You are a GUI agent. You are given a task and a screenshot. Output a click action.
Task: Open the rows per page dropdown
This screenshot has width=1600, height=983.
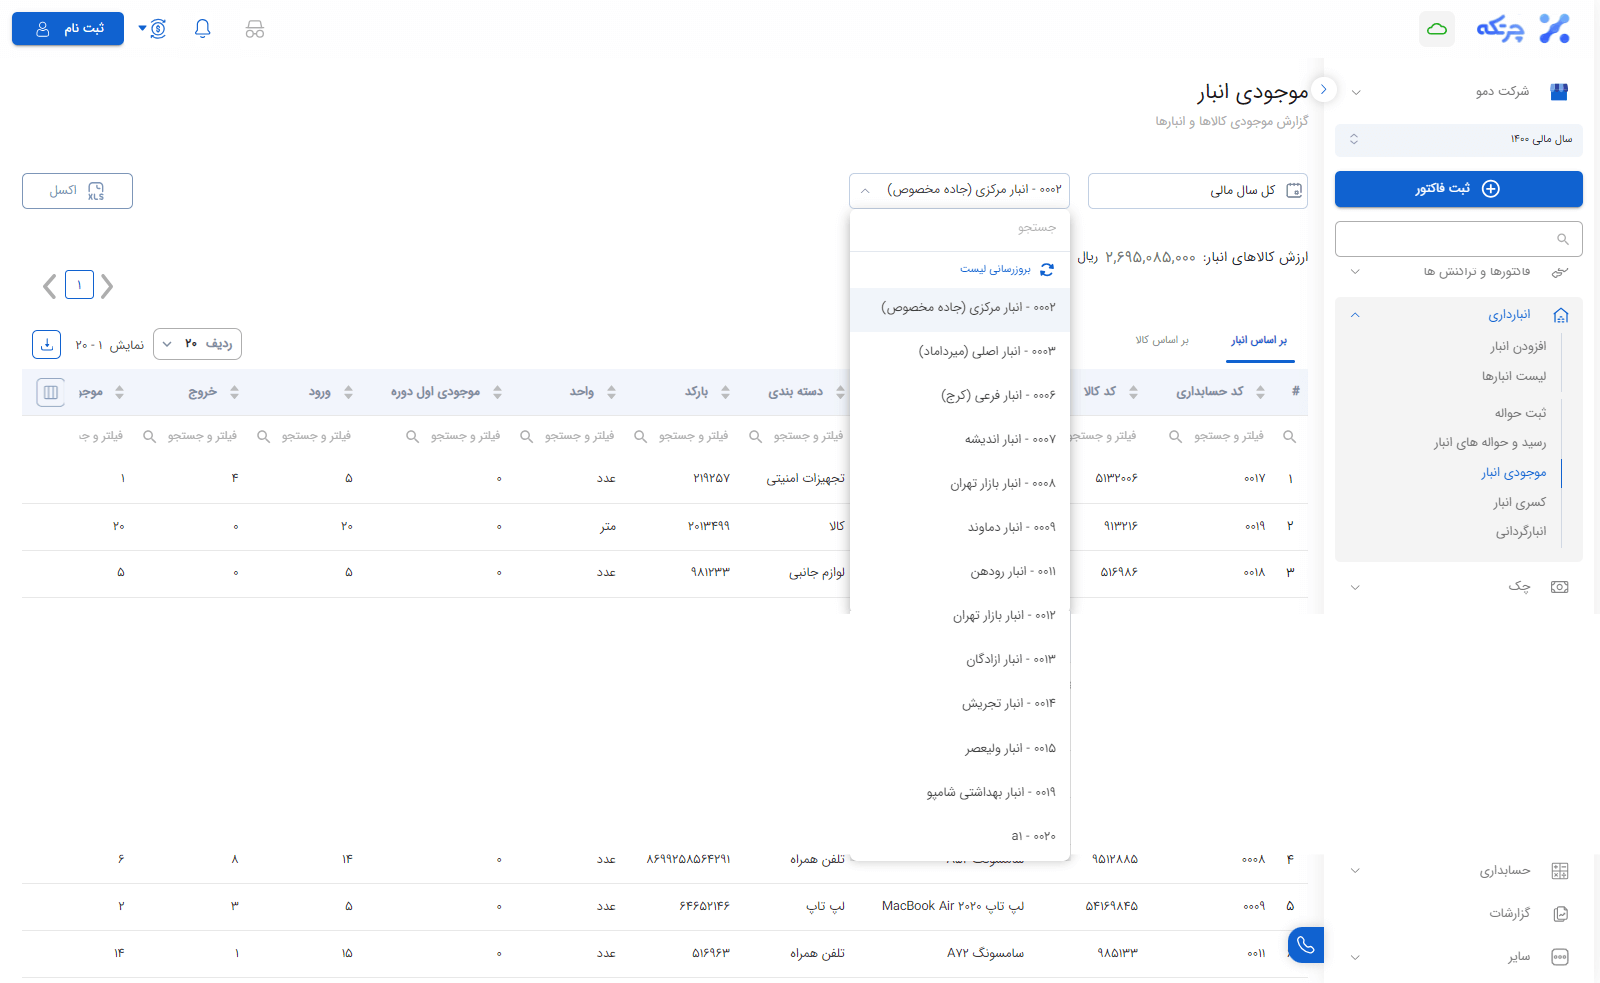197,344
